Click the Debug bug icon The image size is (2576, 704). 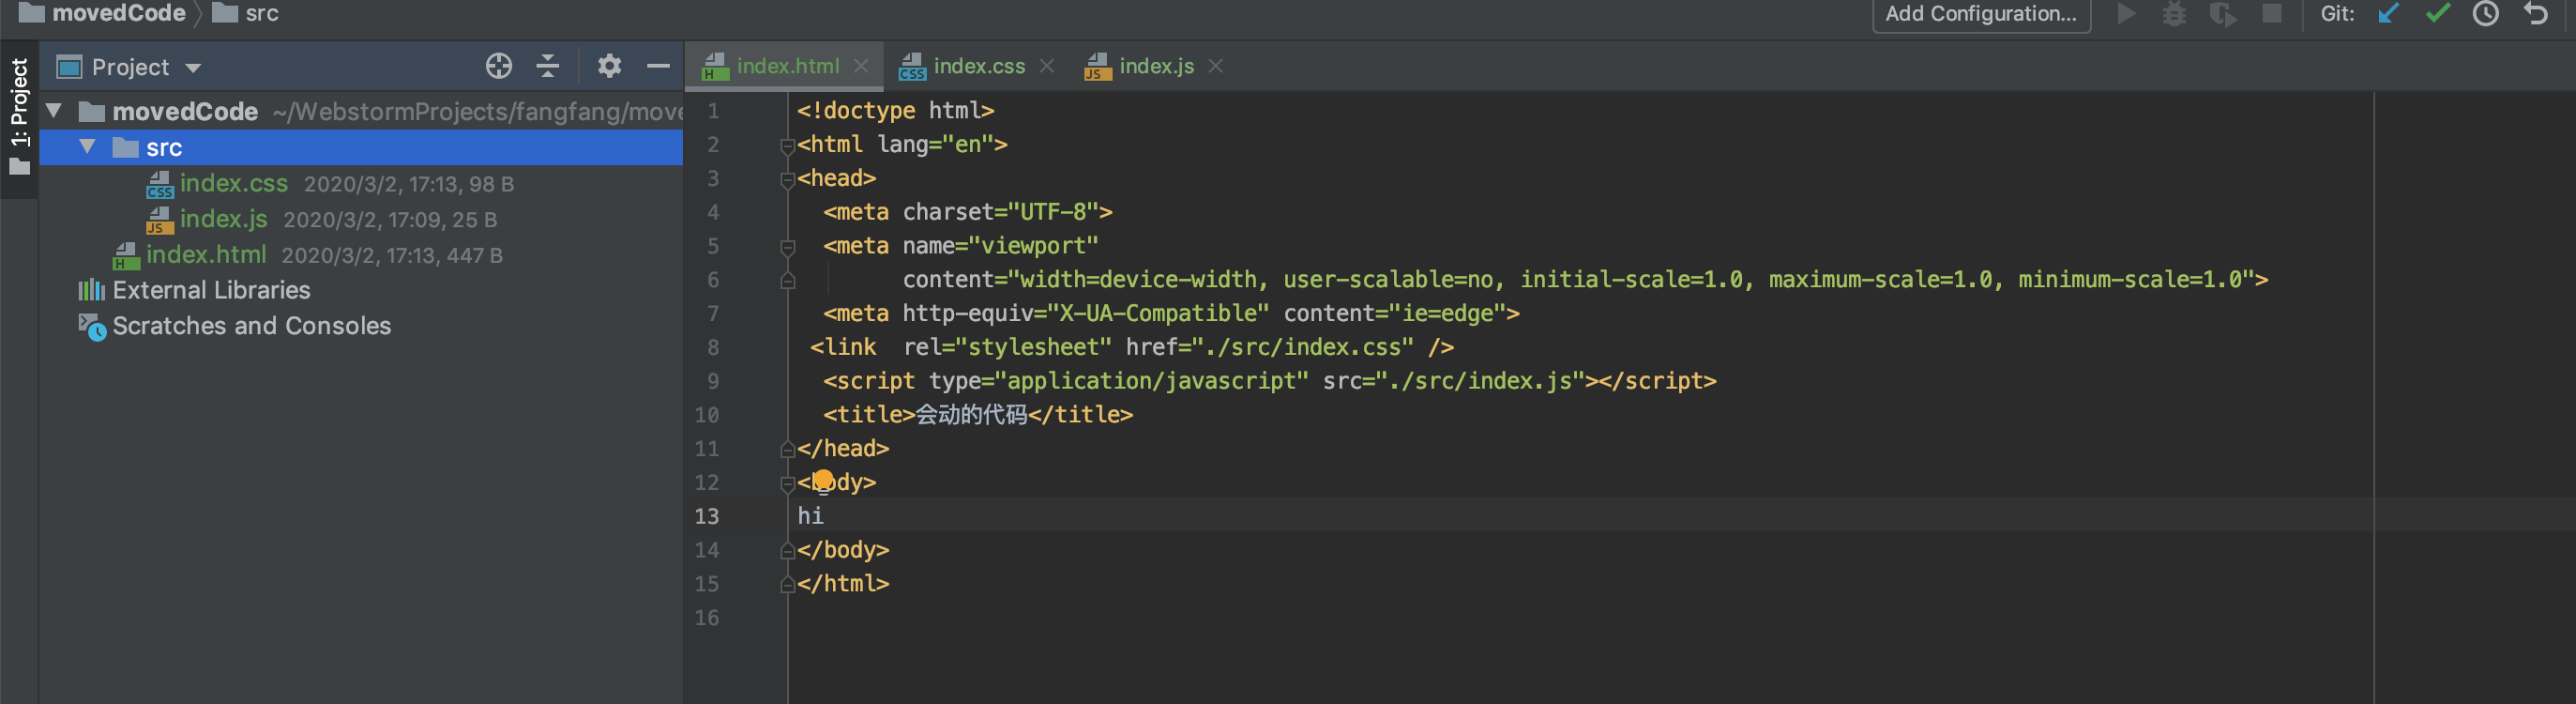pos(2174,14)
